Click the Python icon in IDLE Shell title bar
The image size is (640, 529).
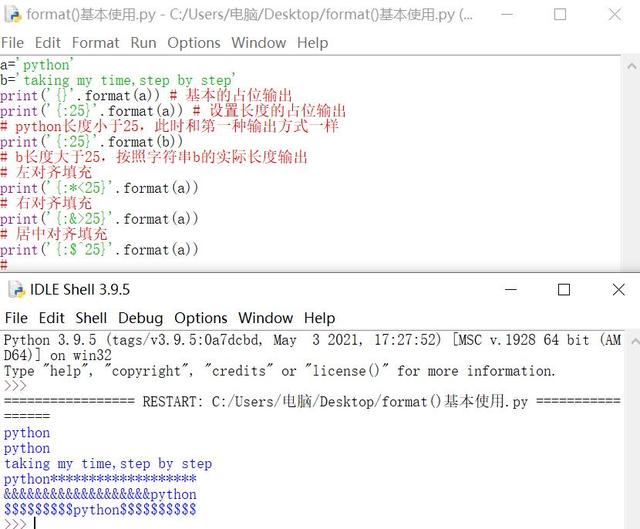(x=17, y=289)
